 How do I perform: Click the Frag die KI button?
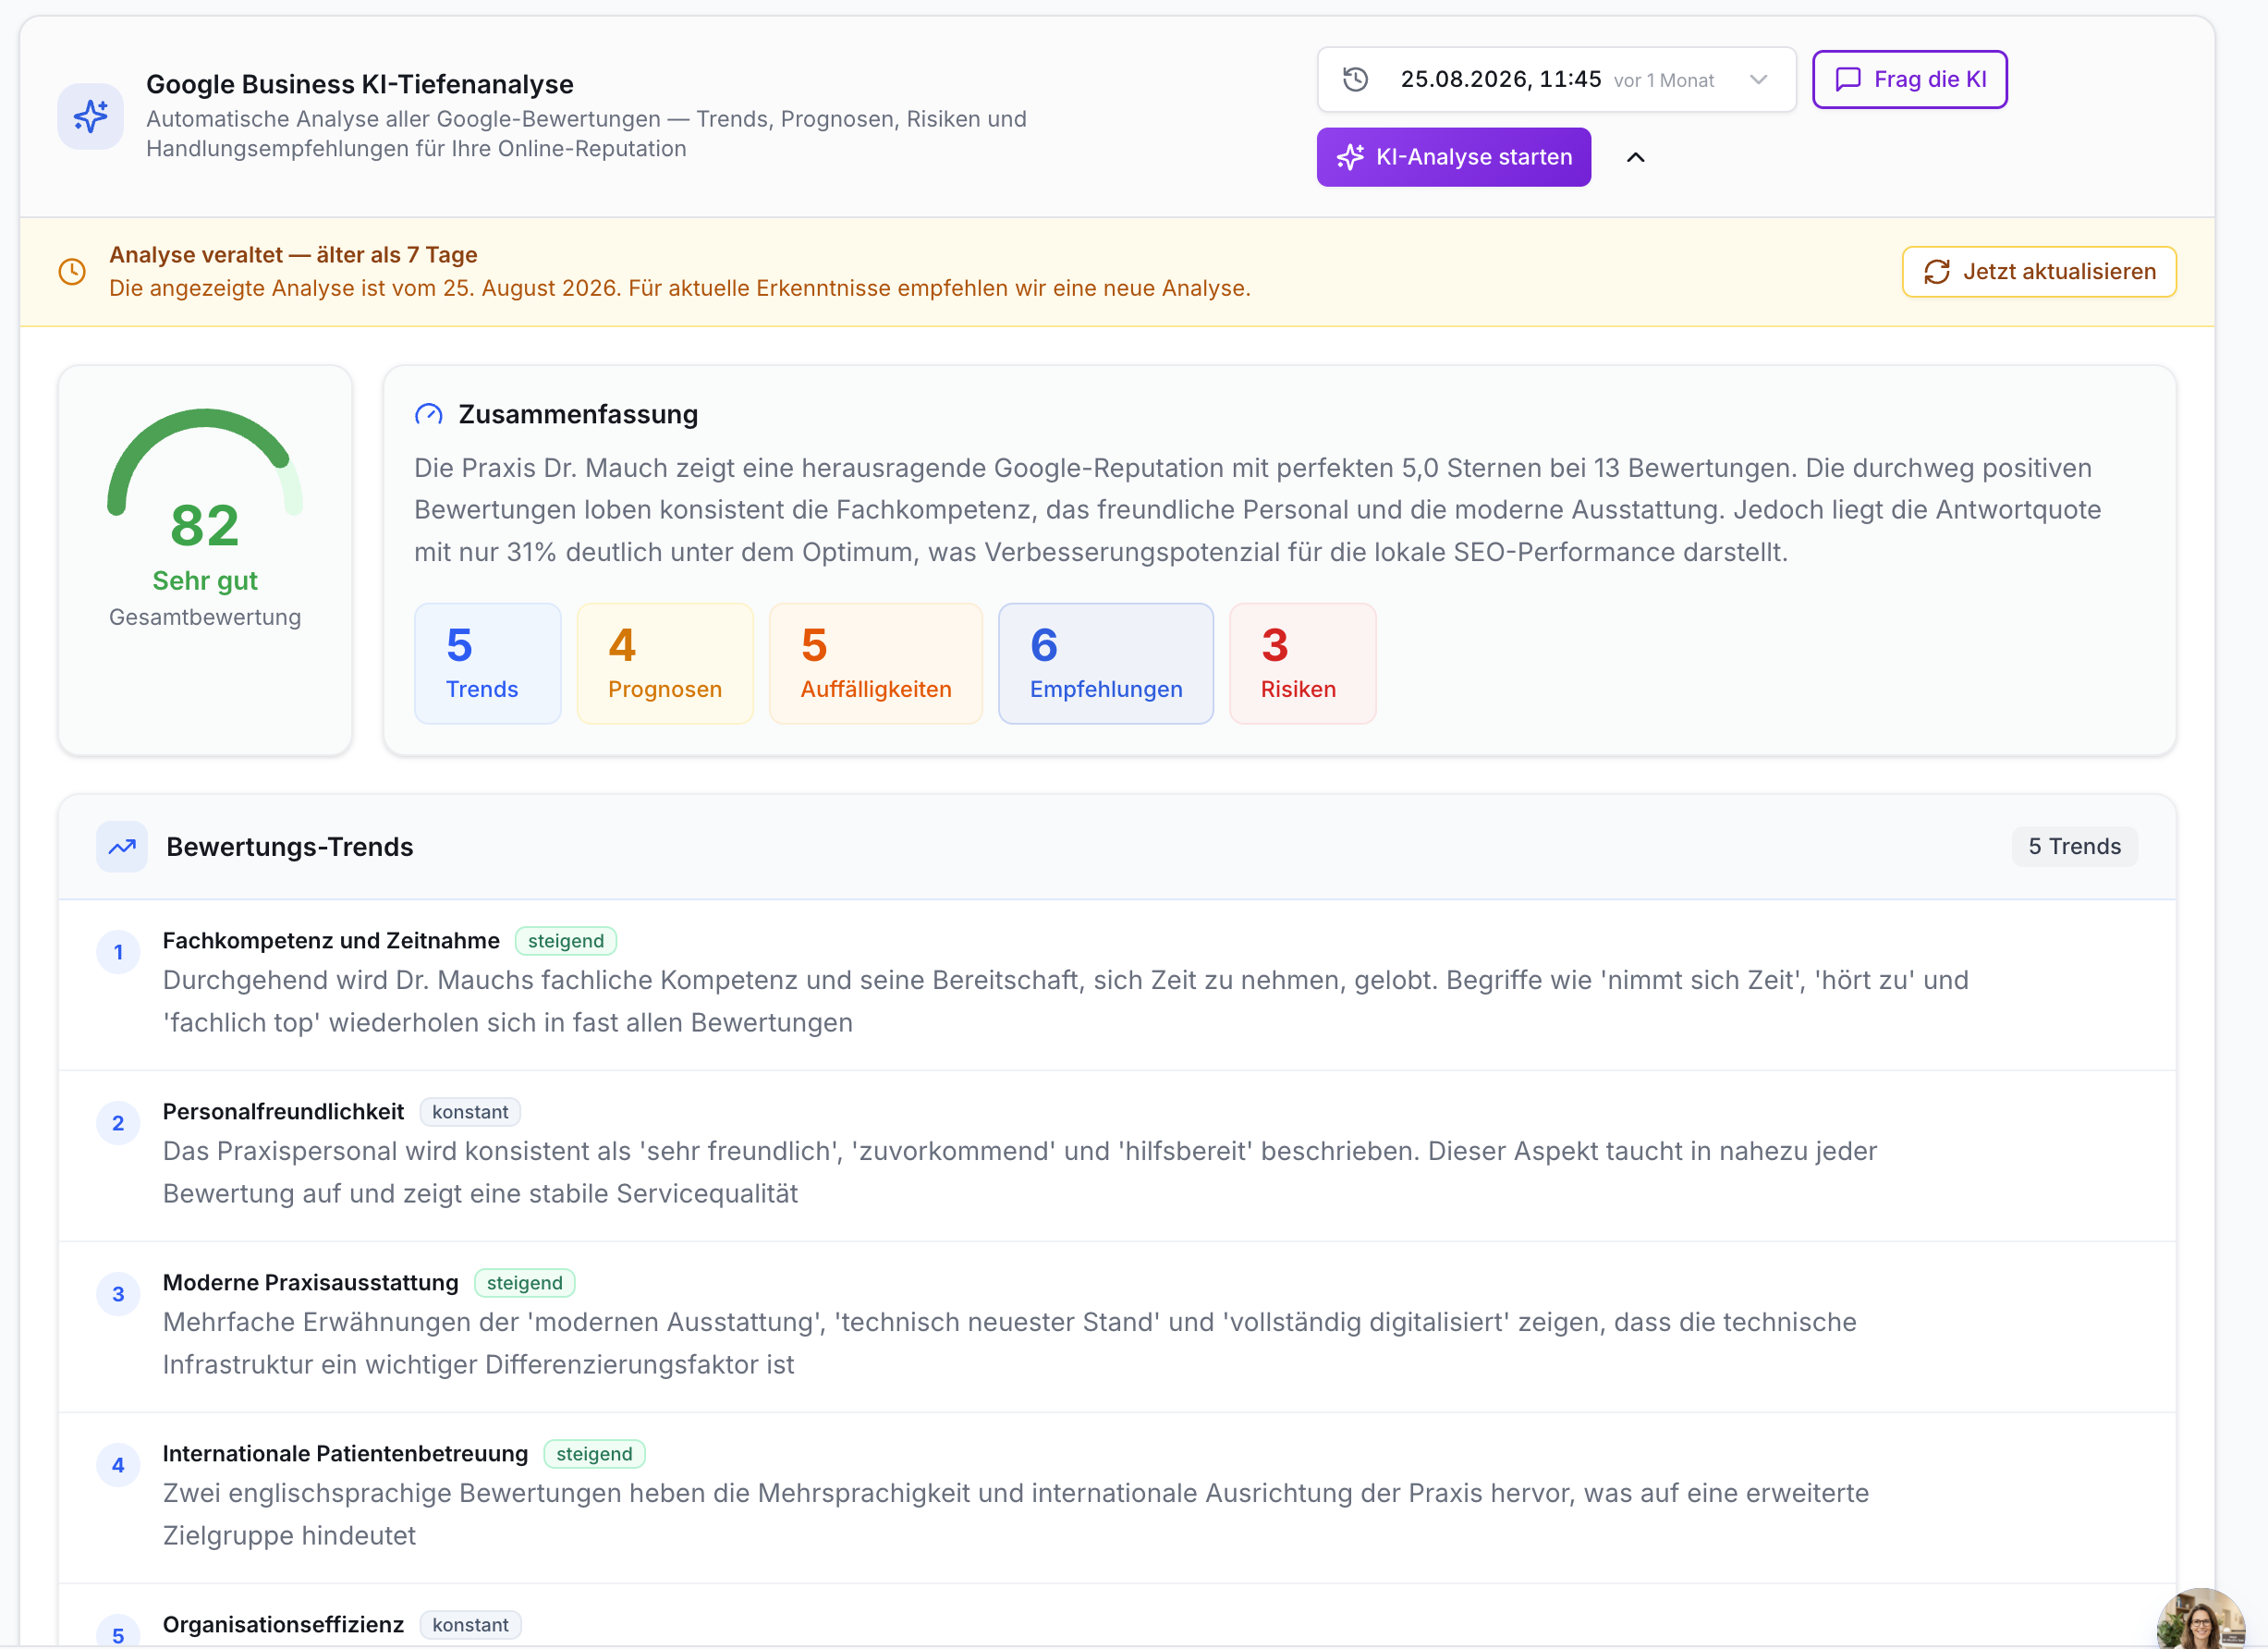pos(1909,79)
